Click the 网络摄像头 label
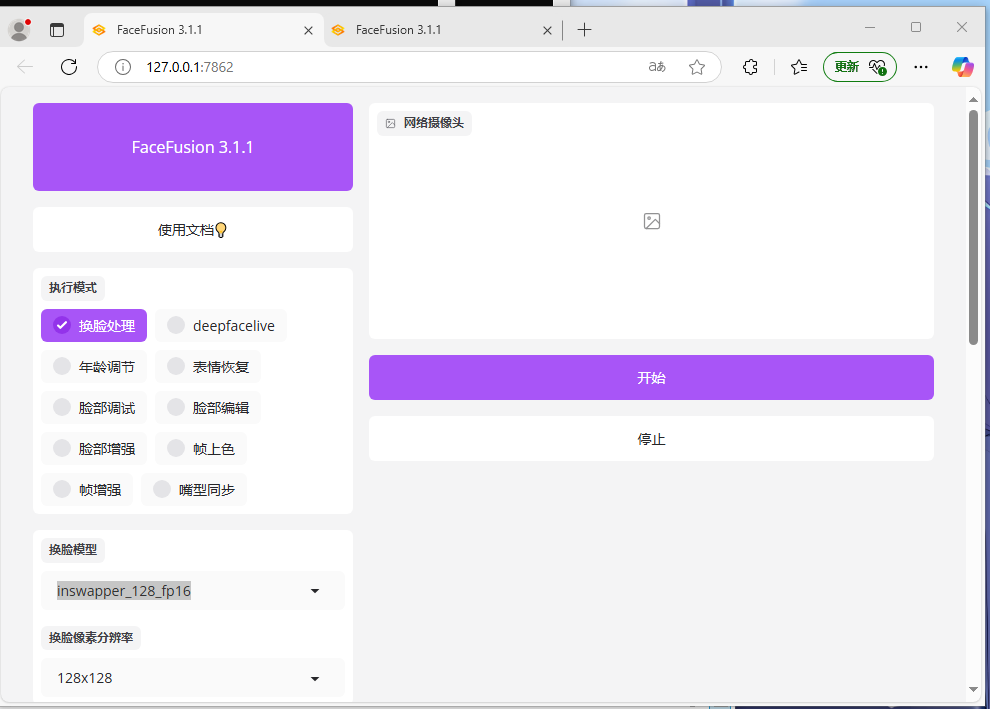 pyautogui.click(x=424, y=123)
